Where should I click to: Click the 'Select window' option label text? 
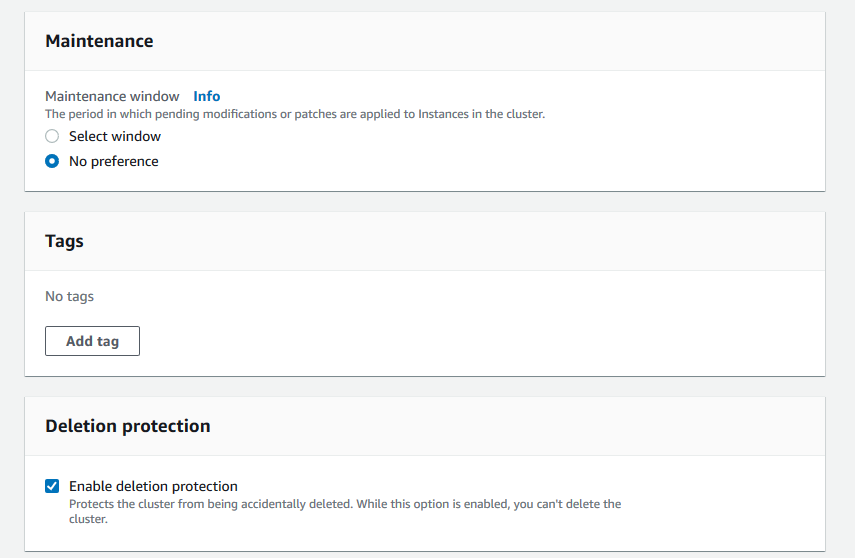pyautogui.click(x=115, y=136)
